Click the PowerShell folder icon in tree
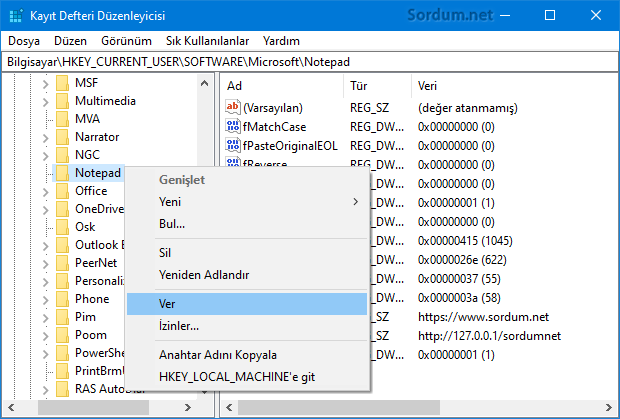This screenshot has width=620, height=419. (x=62, y=352)
